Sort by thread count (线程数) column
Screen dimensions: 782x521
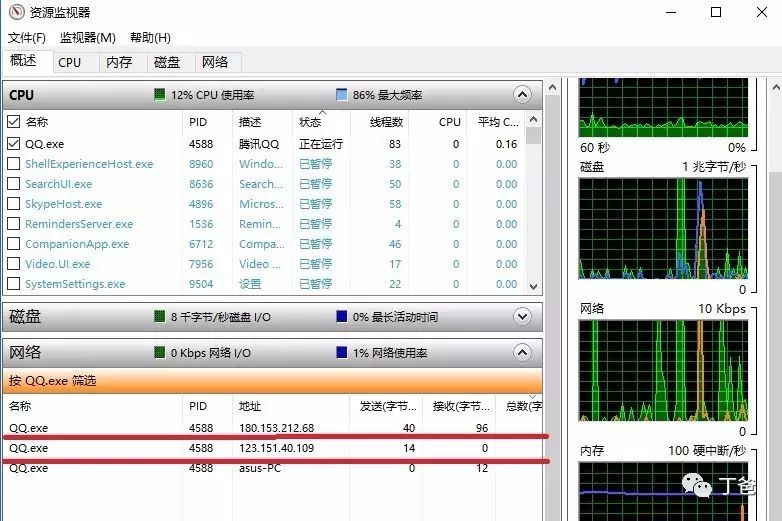click(x=385, y=122)
